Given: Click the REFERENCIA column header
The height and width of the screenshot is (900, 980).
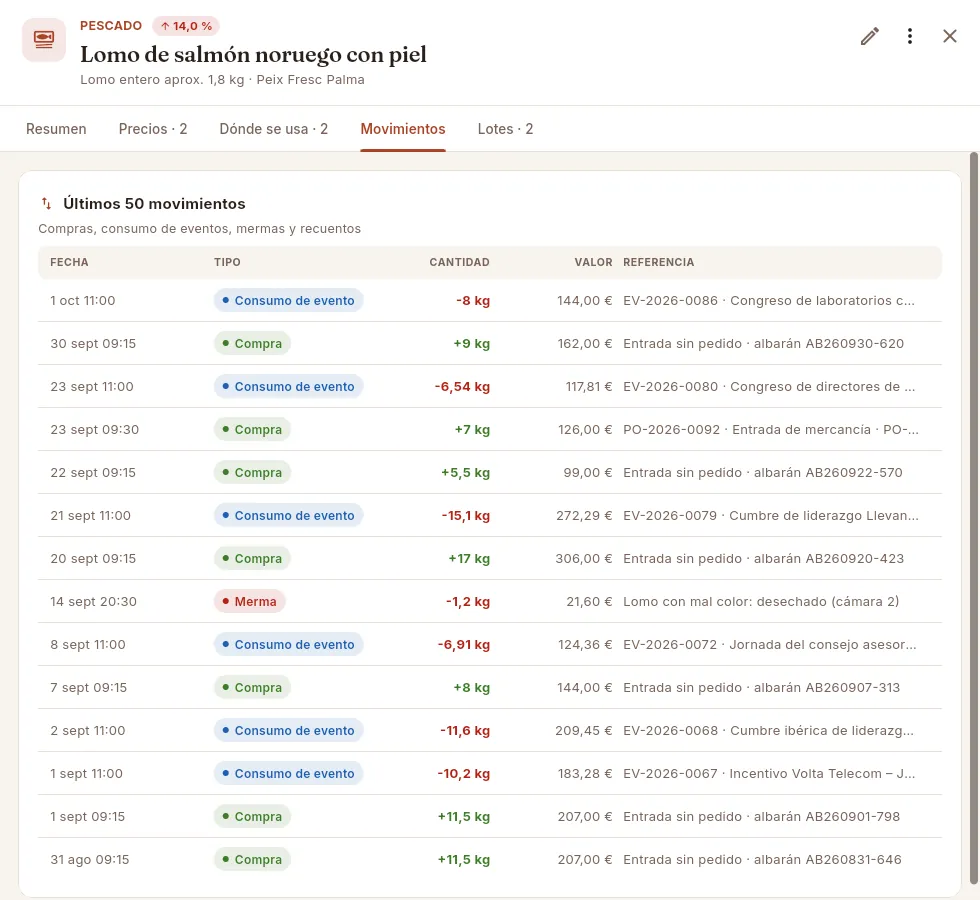Looking at the screenshot, I should pyautogui.click(x=659, y=262).
